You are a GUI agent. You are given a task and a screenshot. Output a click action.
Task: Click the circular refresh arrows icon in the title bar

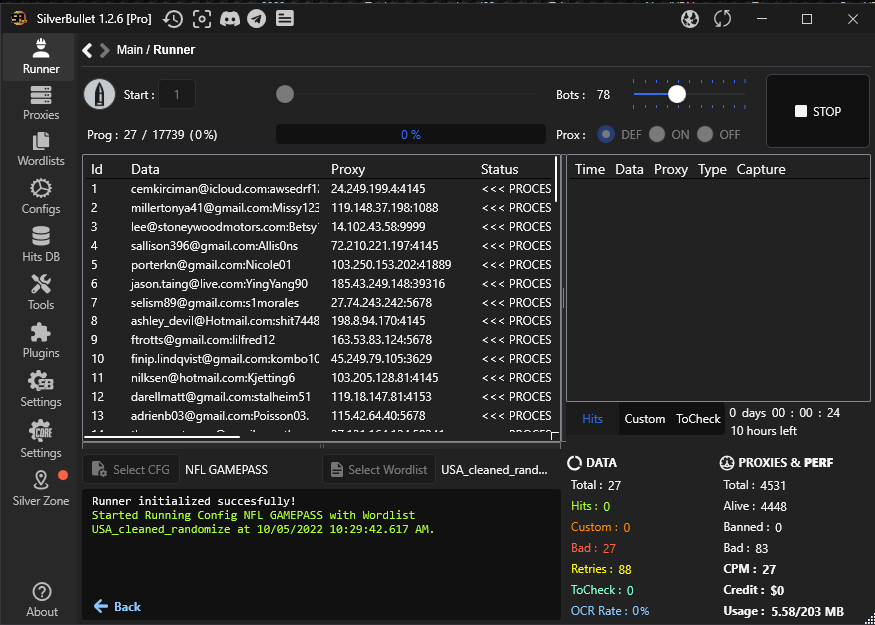(723, 19)
